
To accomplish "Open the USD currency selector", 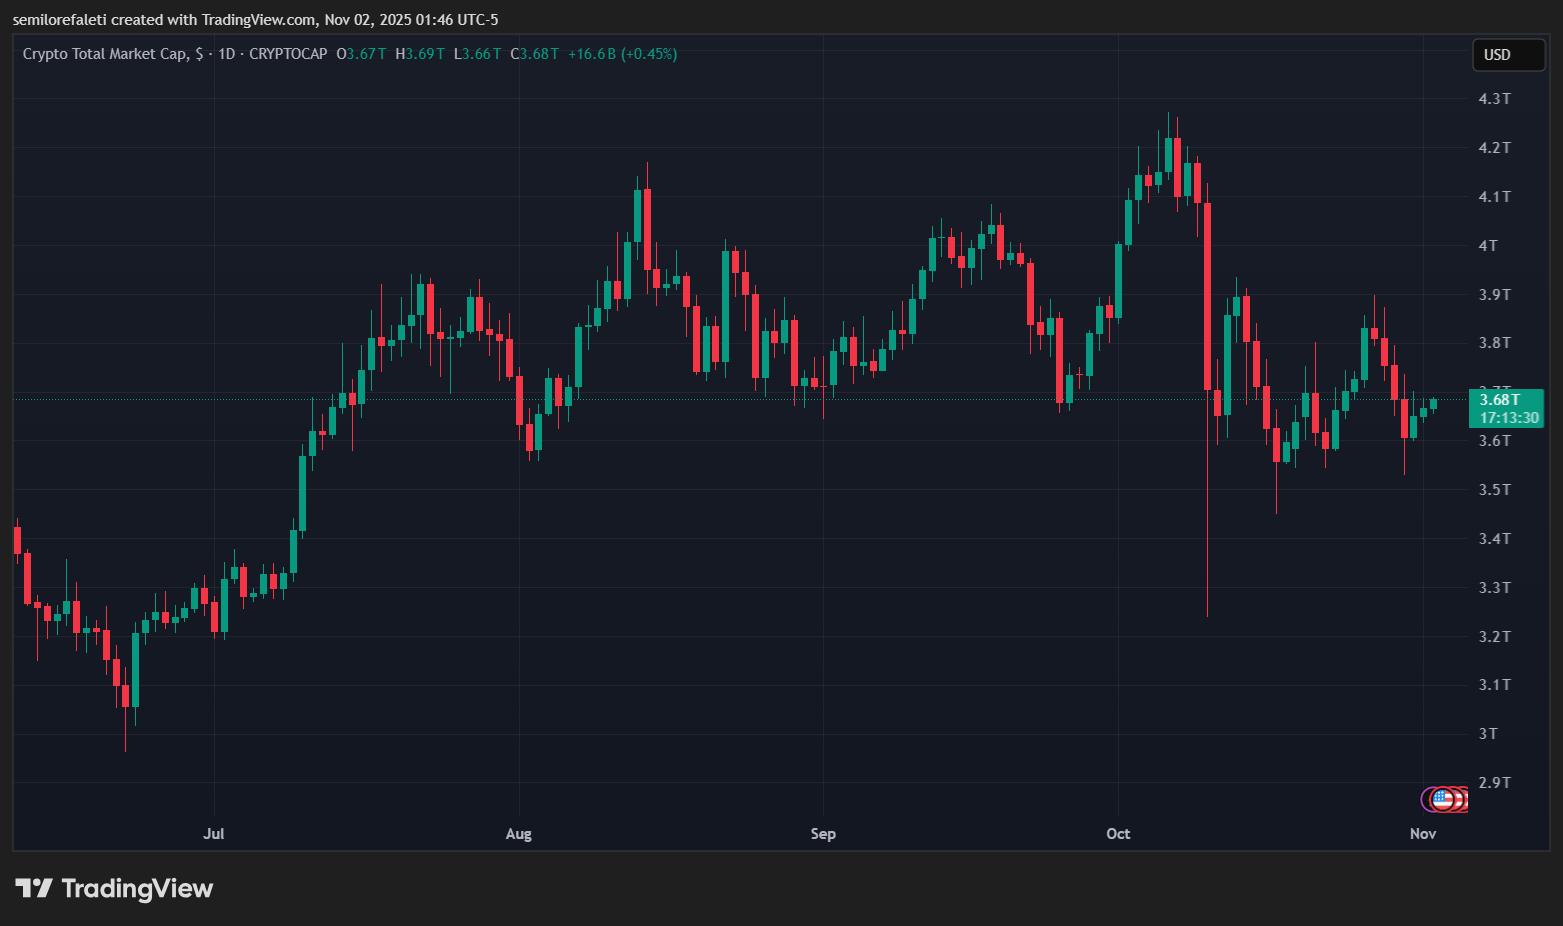I will 1507,55.
